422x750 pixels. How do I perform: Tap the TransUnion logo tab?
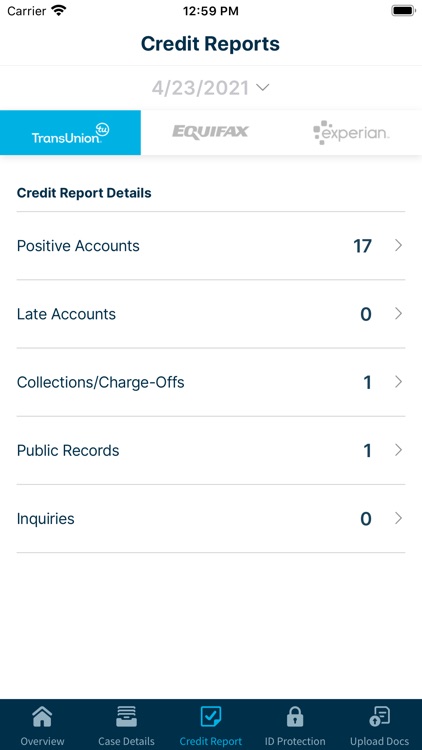pos(70,132)
